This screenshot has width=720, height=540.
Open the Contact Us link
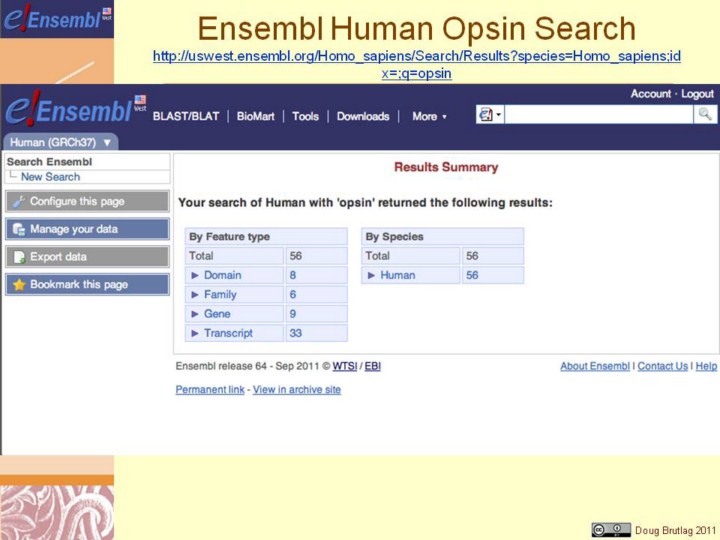point(663,366)
